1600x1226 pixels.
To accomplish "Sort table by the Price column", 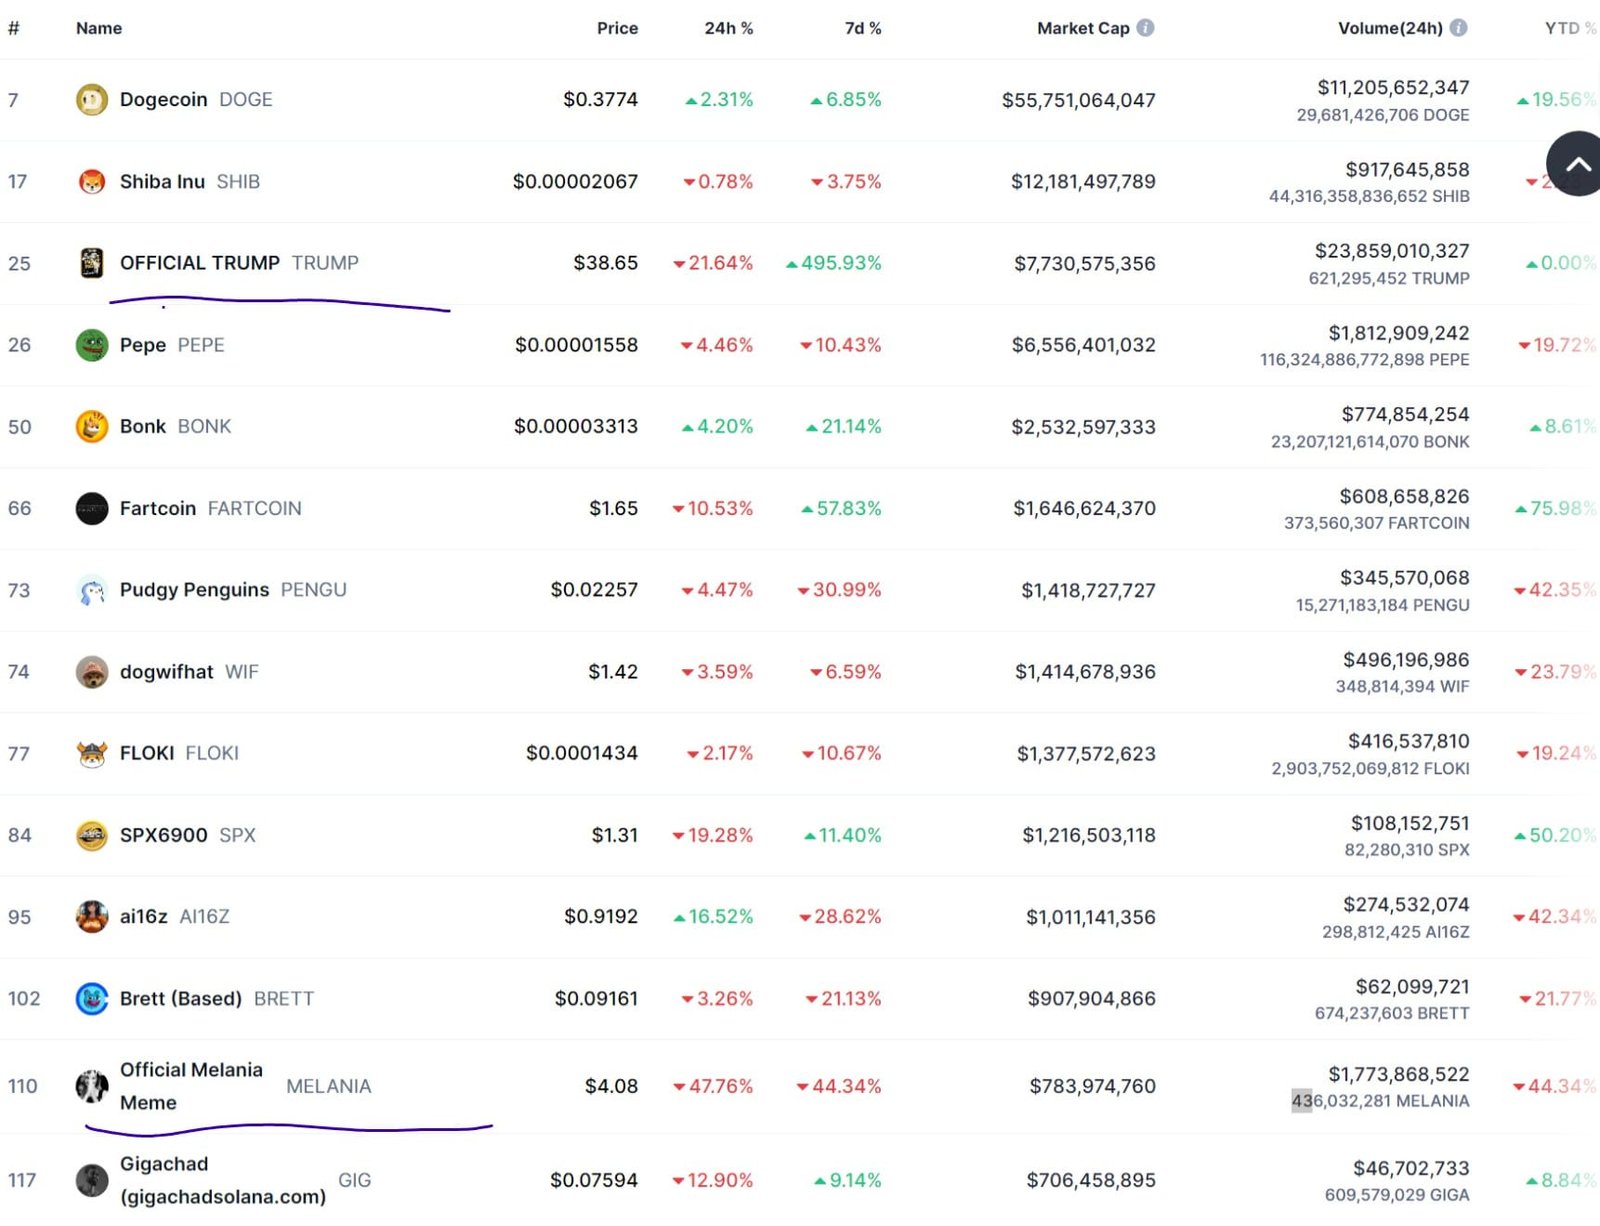I will click(x=617, y=28).
